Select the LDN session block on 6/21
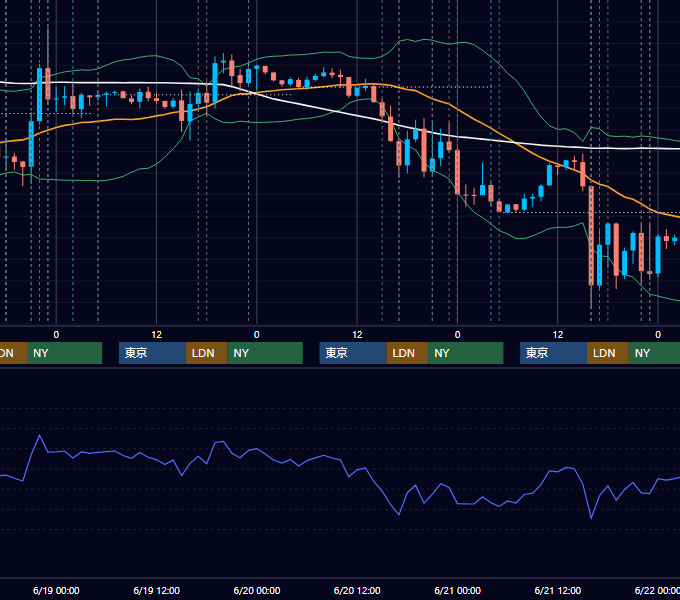 coord(608,353)
